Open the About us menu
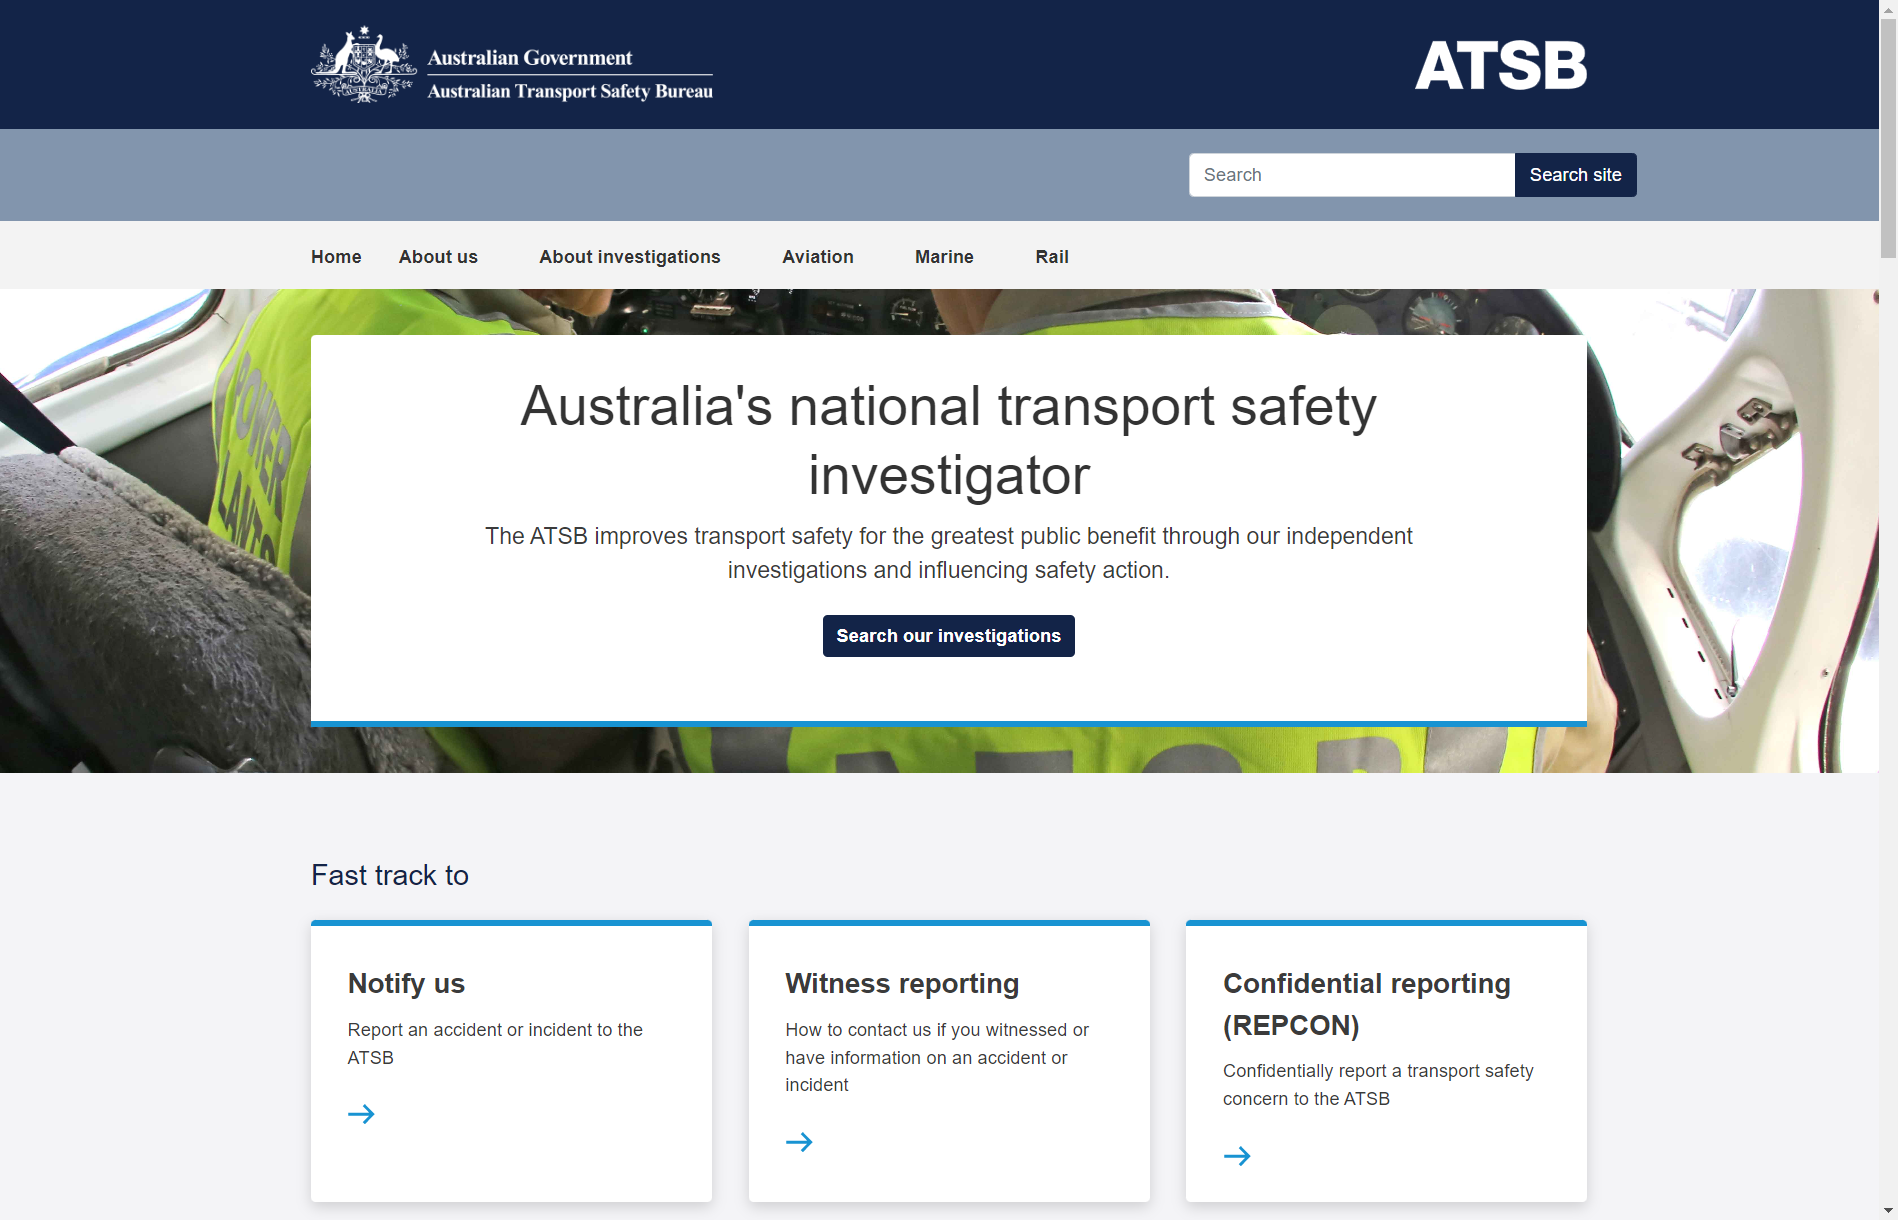This screenshot has width=1898, height=1220. (x=438, y=257)
